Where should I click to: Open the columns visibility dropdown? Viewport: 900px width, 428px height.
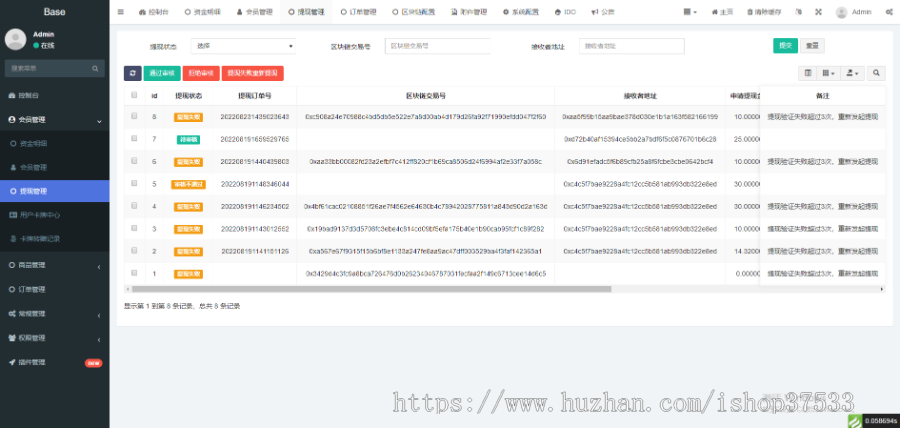pyautogui.click(x=828, y=73)
